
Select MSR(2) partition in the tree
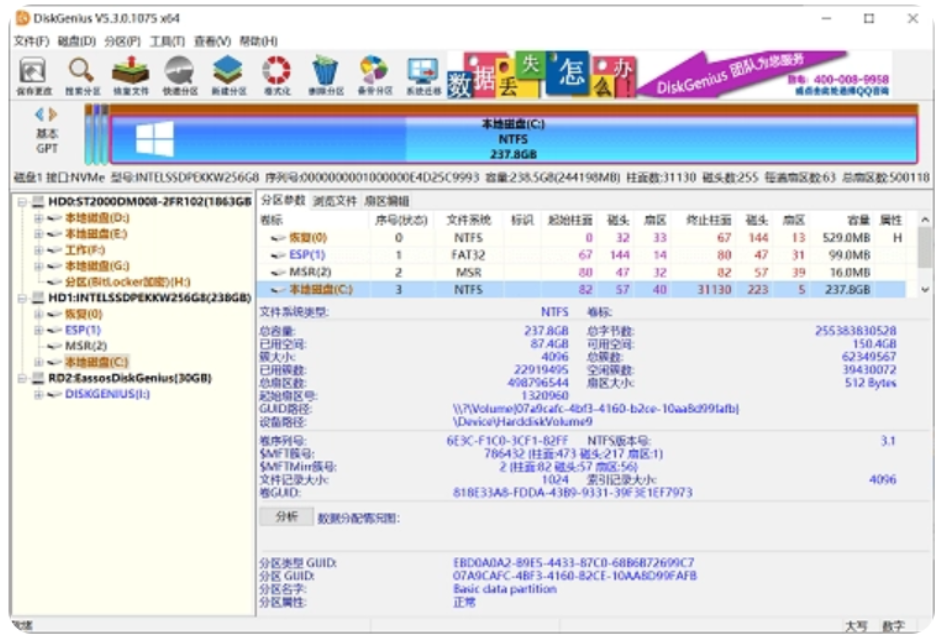86,346
